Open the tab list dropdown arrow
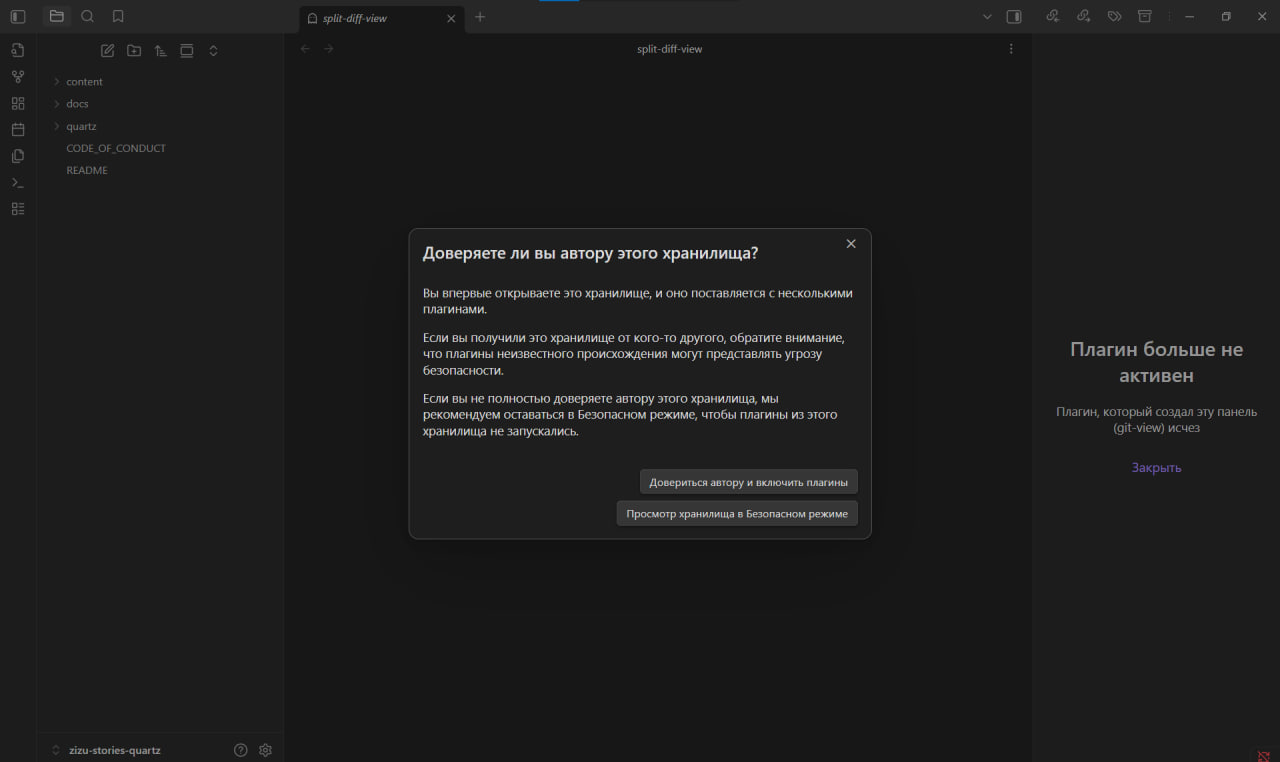This screenshot has height=762, width=1280. coord(987,16)
